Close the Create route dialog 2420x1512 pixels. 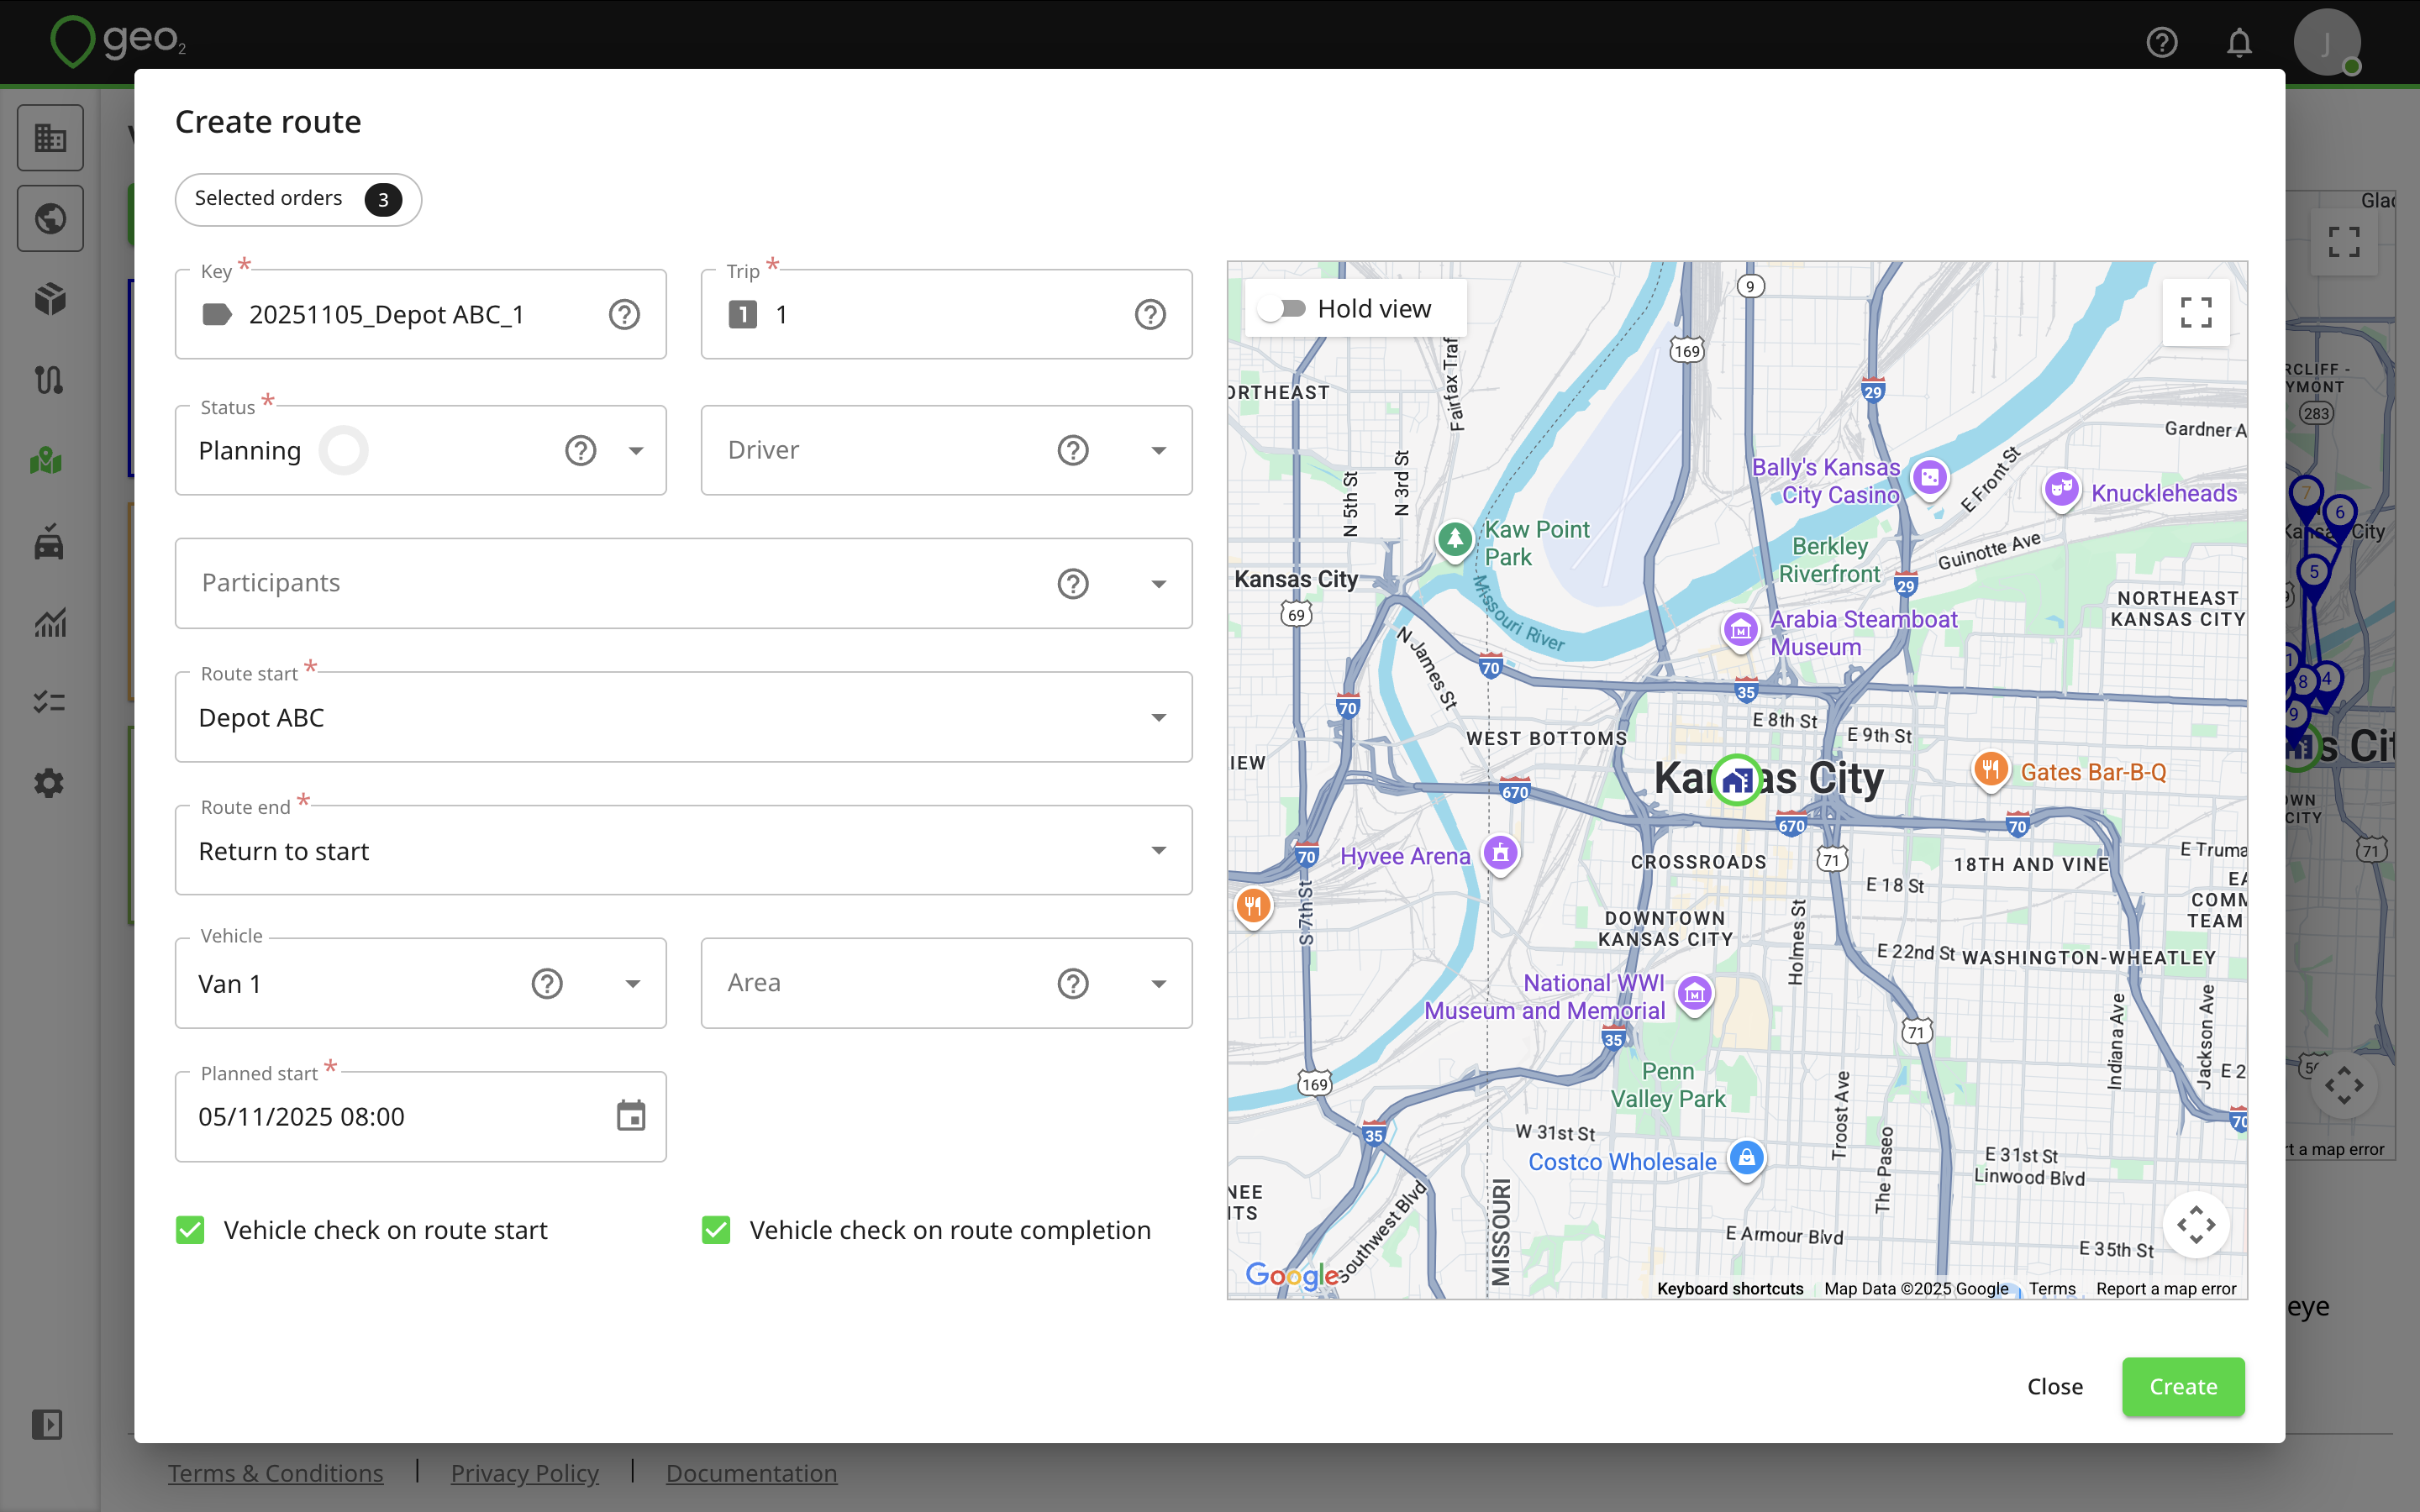coord(2055,1387)
